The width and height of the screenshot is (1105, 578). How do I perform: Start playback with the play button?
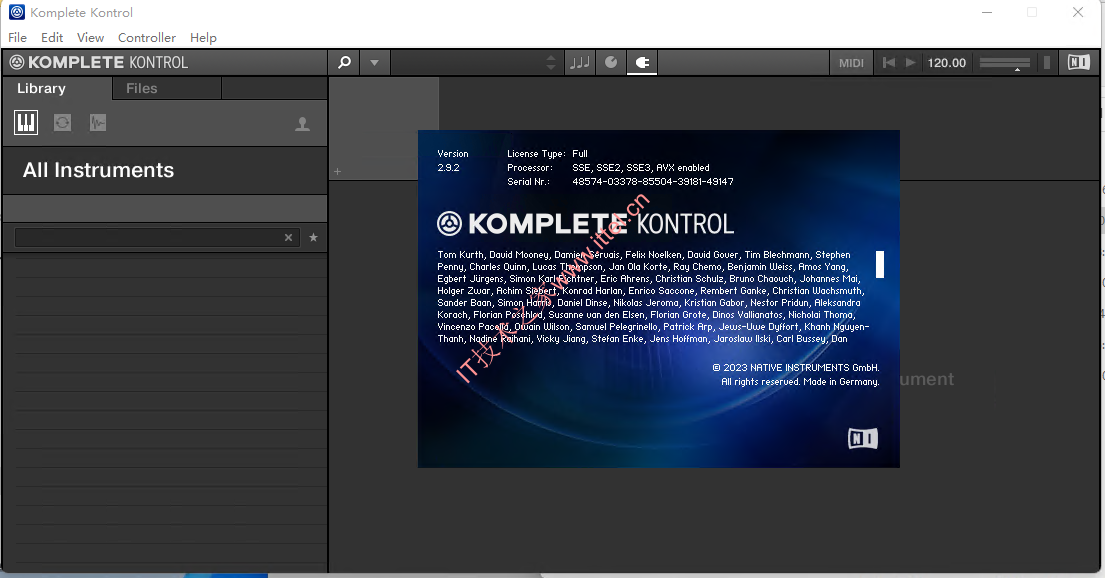click(910, 63)
